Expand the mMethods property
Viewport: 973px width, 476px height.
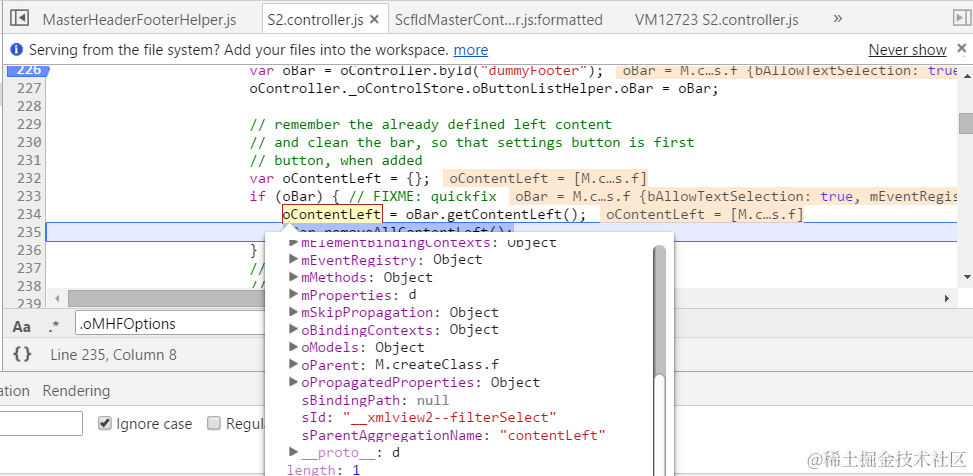click(x=294, y=277)
